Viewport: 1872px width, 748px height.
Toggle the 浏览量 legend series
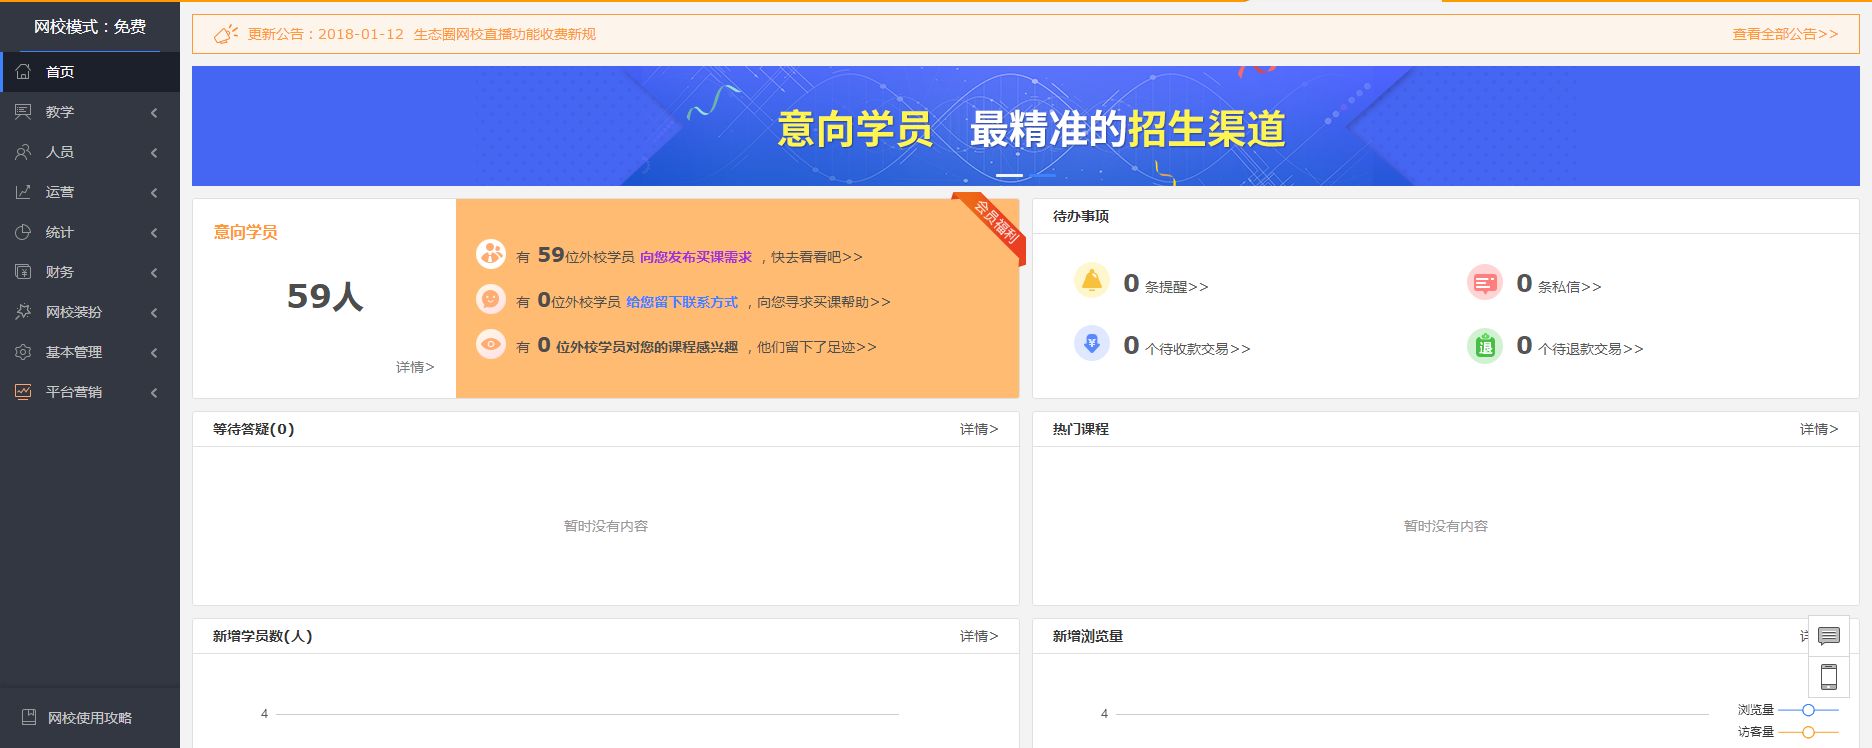[x=1787, y=710]
